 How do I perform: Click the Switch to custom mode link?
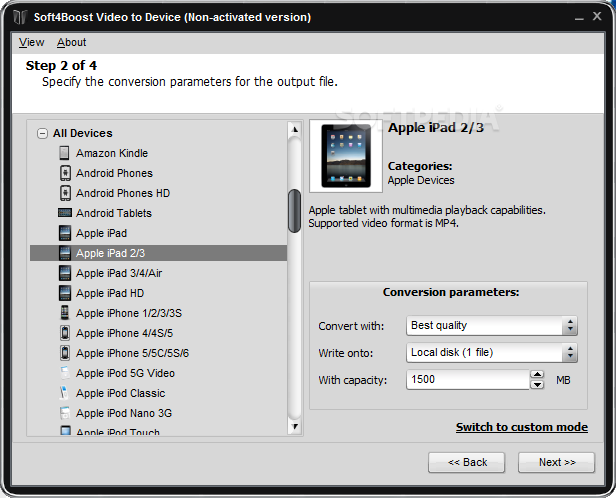[x=522, y=427]
